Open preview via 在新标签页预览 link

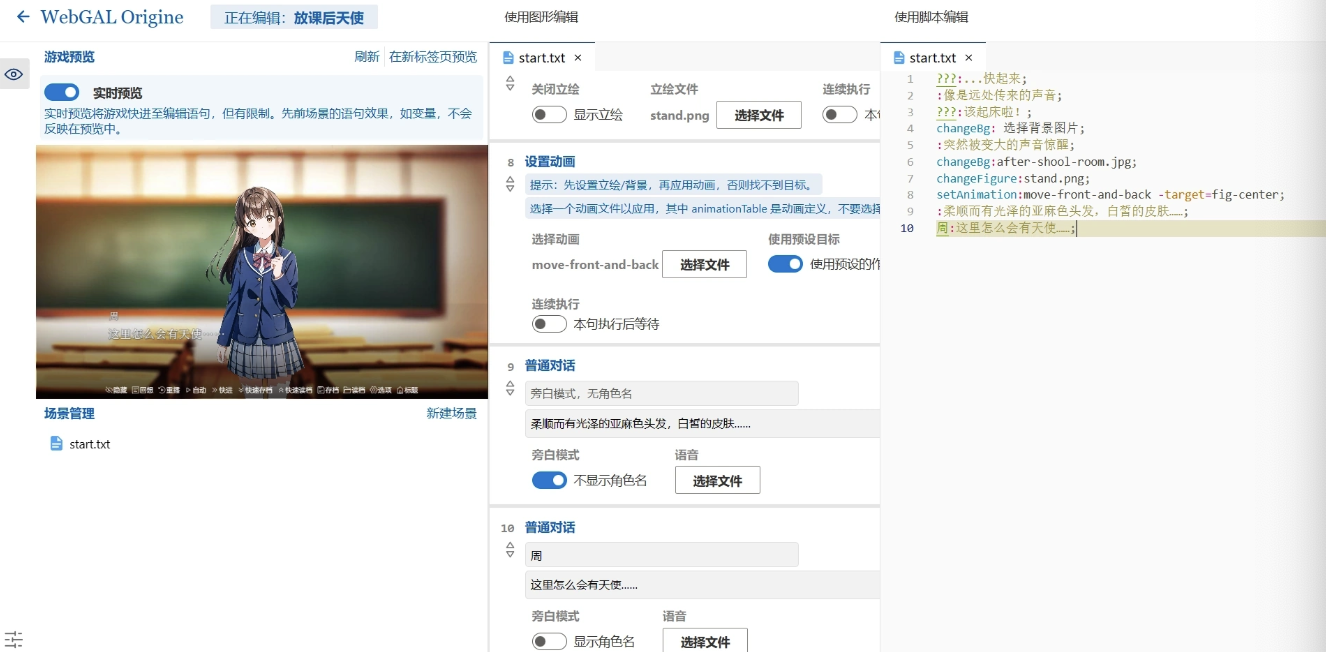click(432, 57)
